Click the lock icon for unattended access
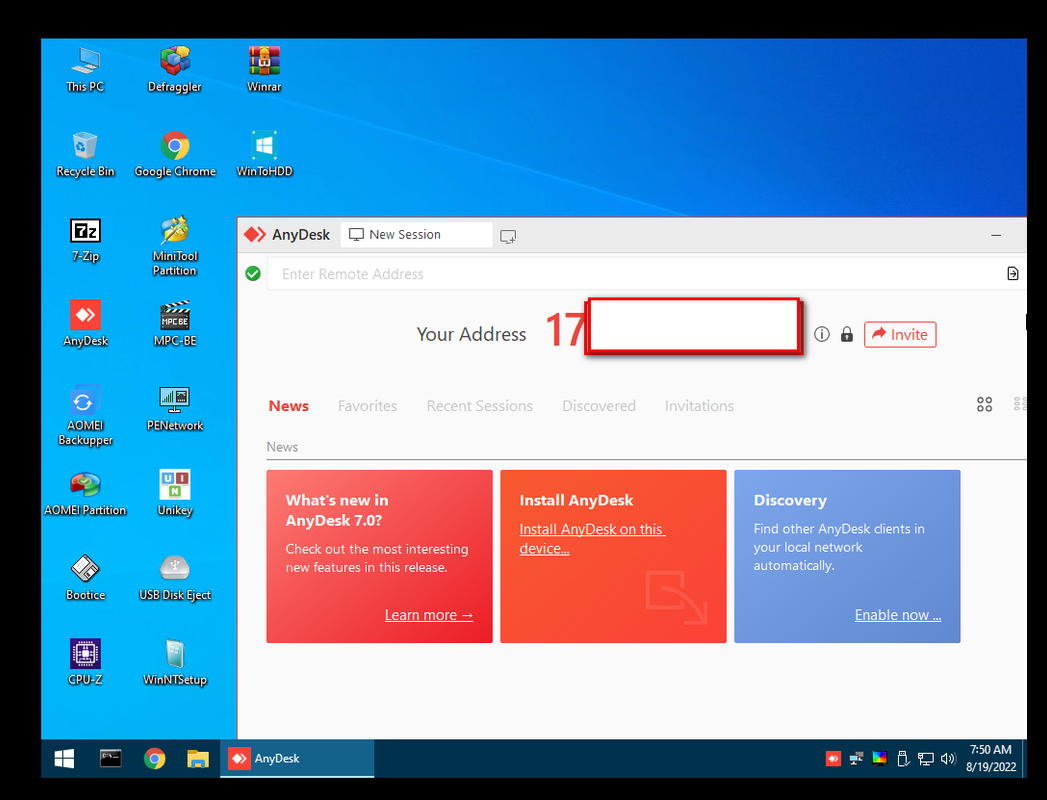The width and height of the screenshot is (1047, 800). [847, 334]
